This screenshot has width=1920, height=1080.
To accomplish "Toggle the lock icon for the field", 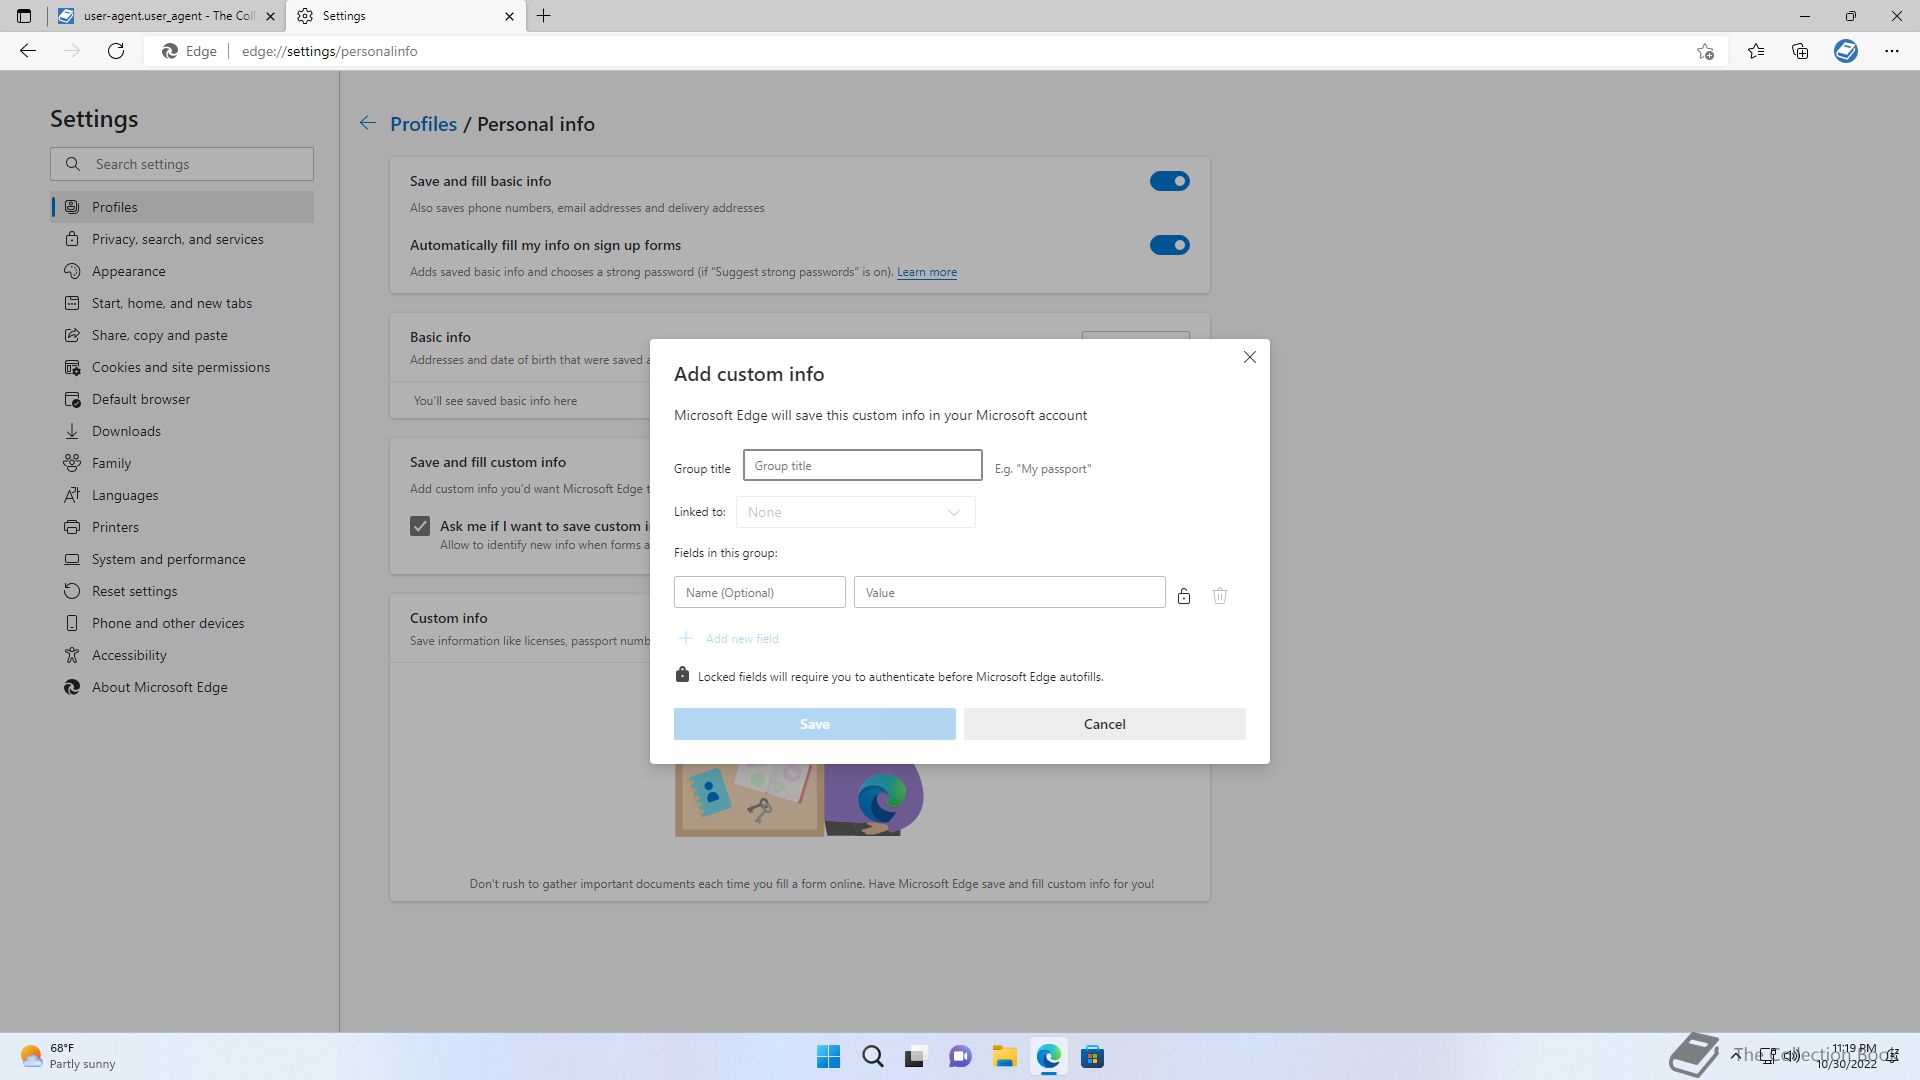I will pyautogui.click(x=1183, y=596).
